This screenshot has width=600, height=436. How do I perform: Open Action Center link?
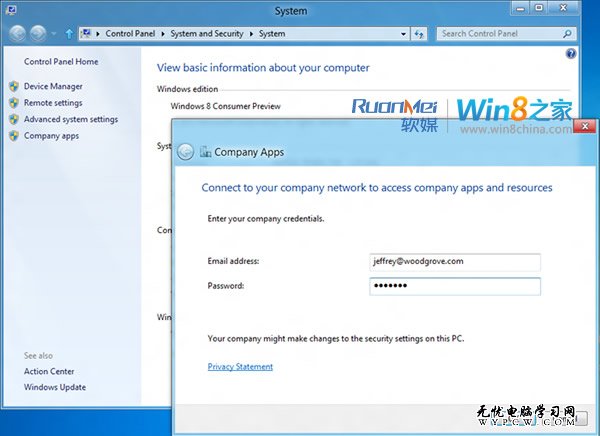[49, 371]
